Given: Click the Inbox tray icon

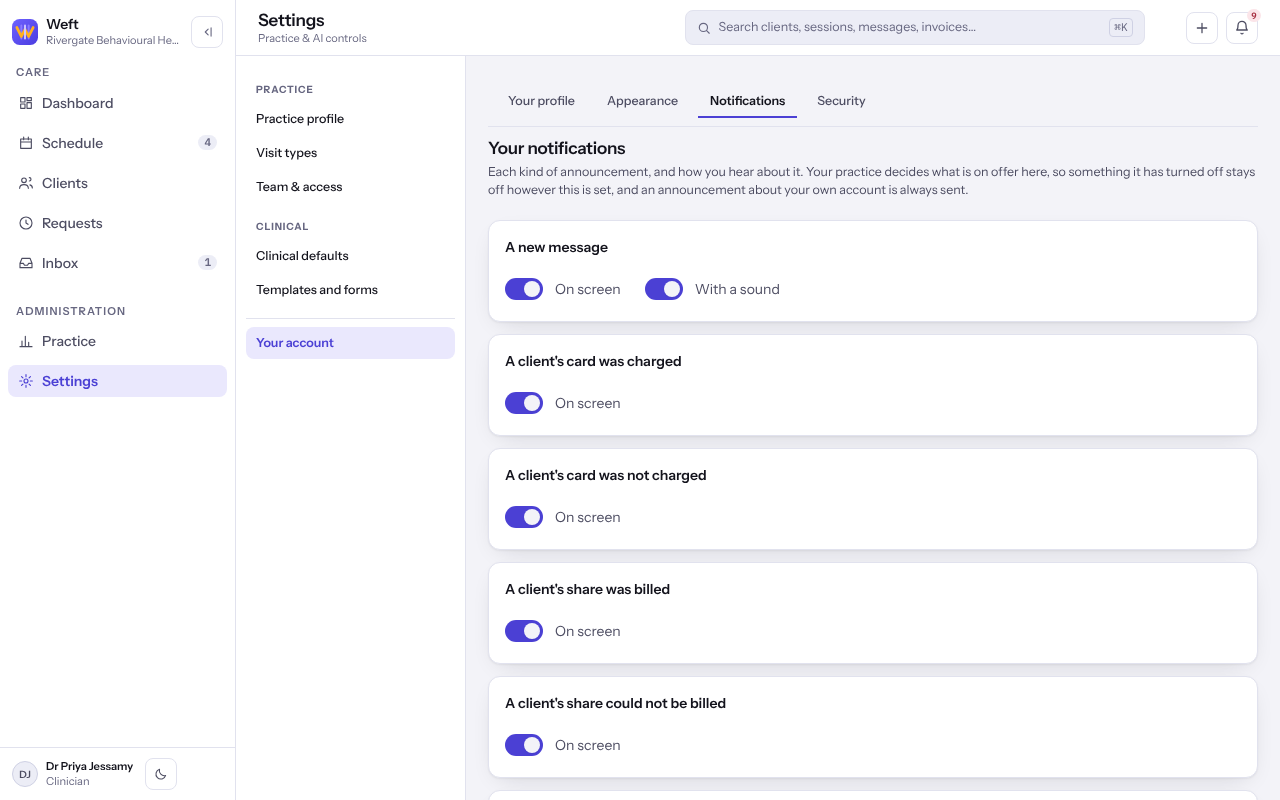Looking at the screenshot, I should 26,263.
